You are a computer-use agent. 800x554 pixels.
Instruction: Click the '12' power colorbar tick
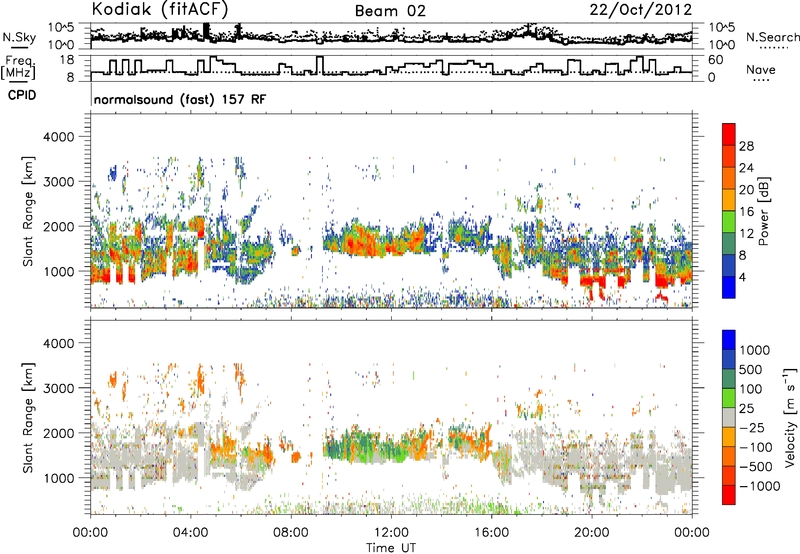(746, 234)
